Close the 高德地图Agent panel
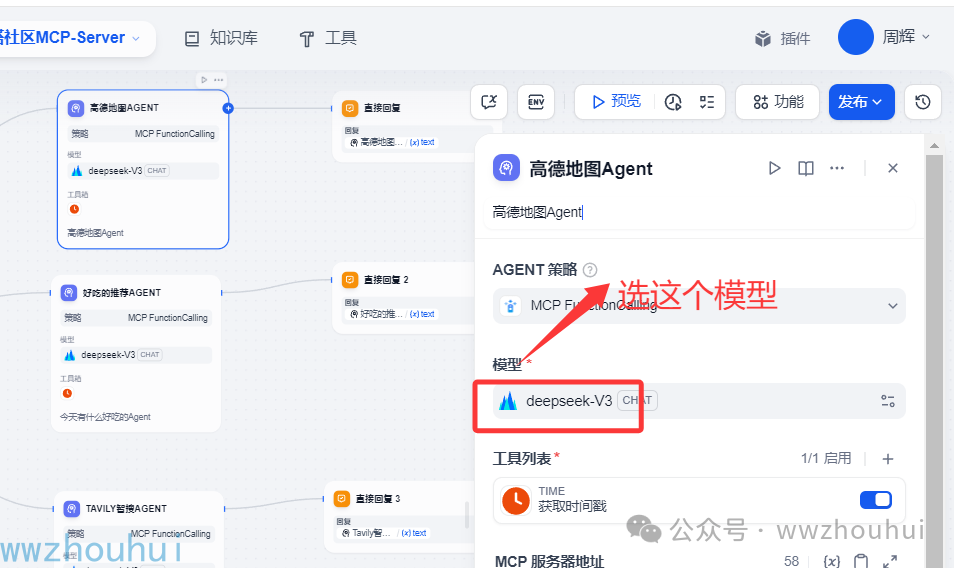Image resolution: width=954 pixels, height=568 pixels. click(893, 168)
